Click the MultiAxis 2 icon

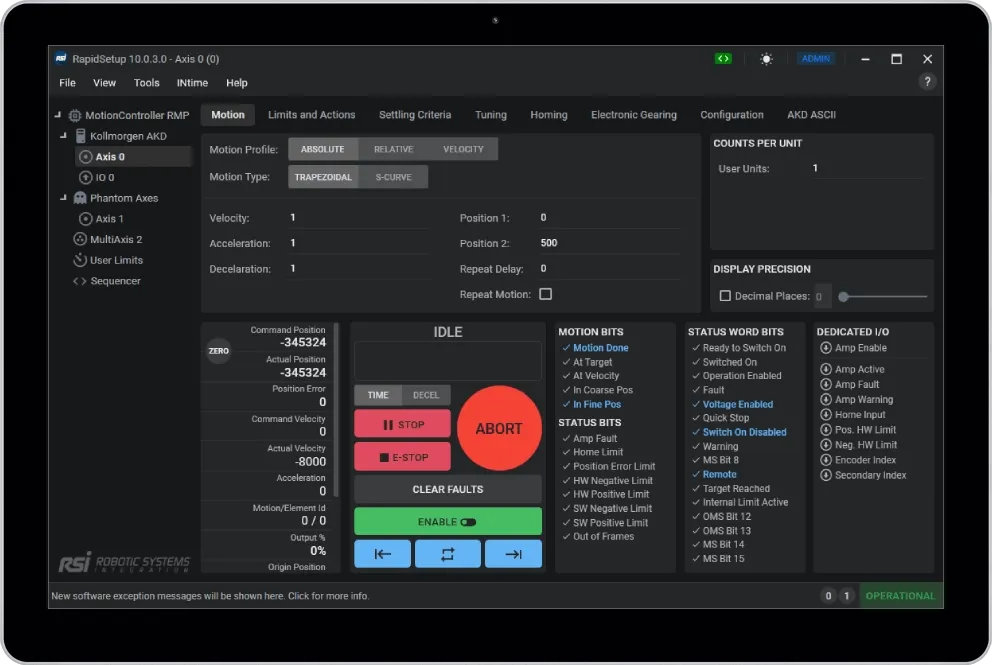tap(81, 238)
